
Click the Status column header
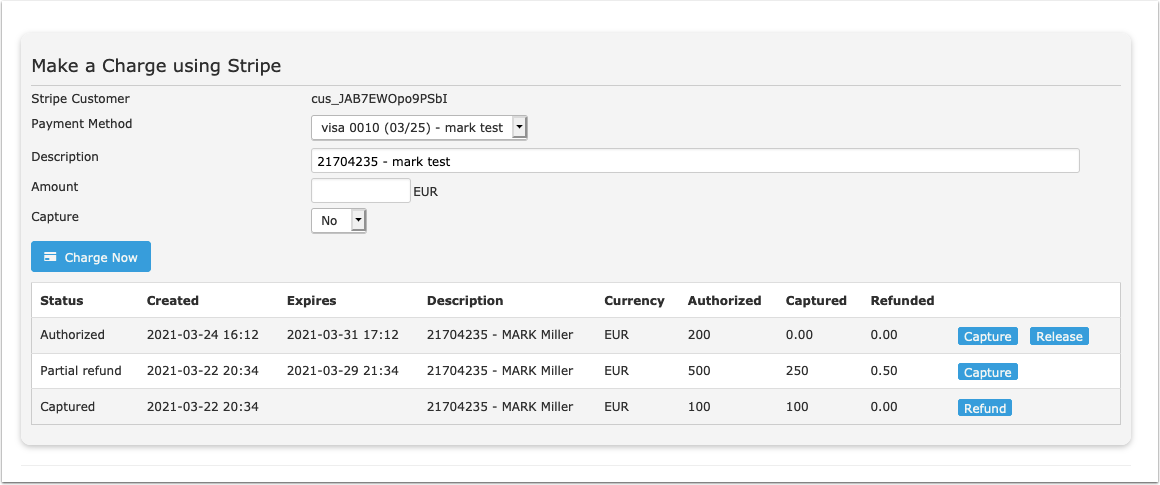[x=61, y=301]
